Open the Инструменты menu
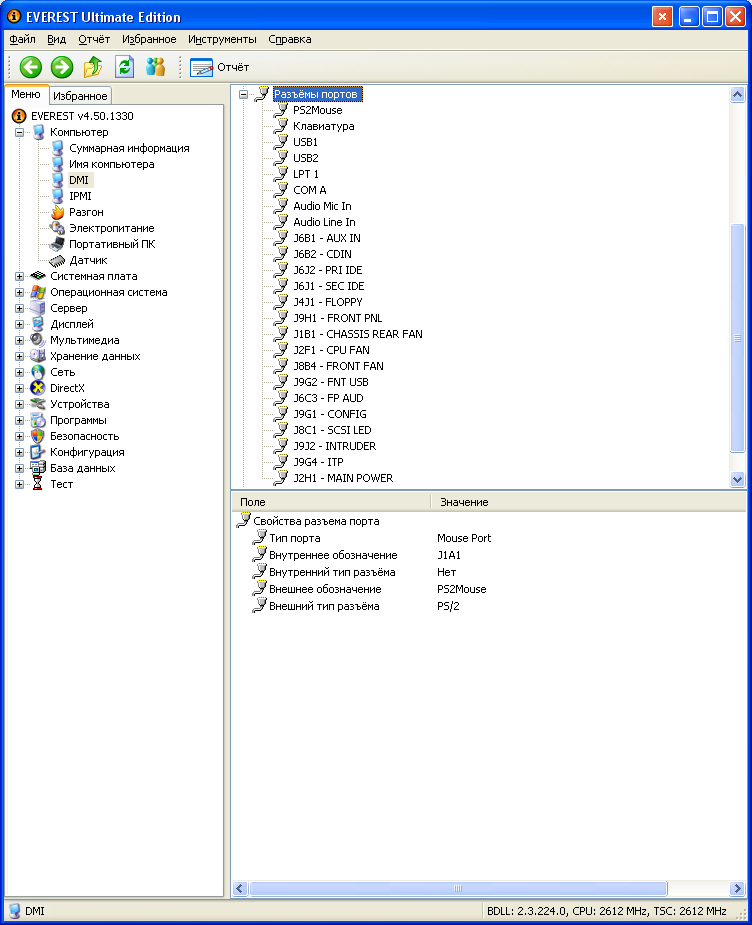Image resolution: width=752 pixels, height=925 pixels. coord(222,40)
